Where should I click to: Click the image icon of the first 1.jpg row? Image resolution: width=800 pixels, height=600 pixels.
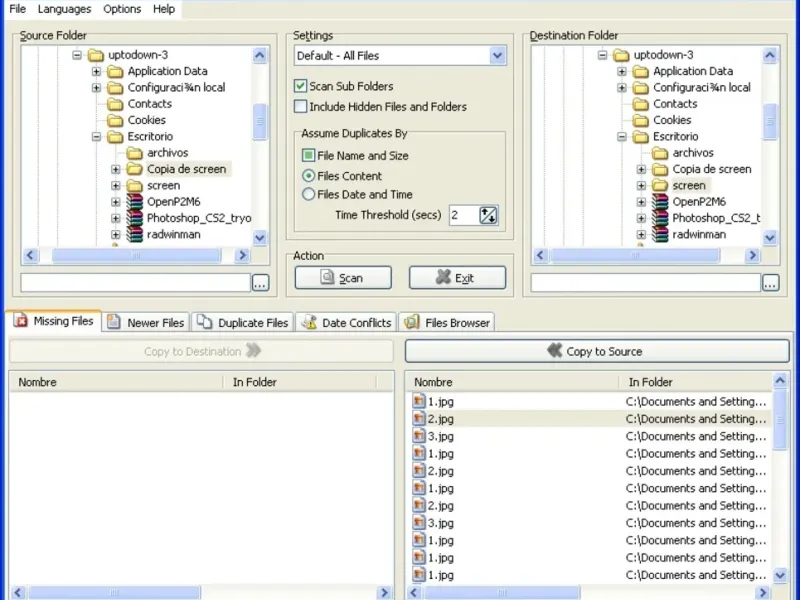(x=419, y=401)
